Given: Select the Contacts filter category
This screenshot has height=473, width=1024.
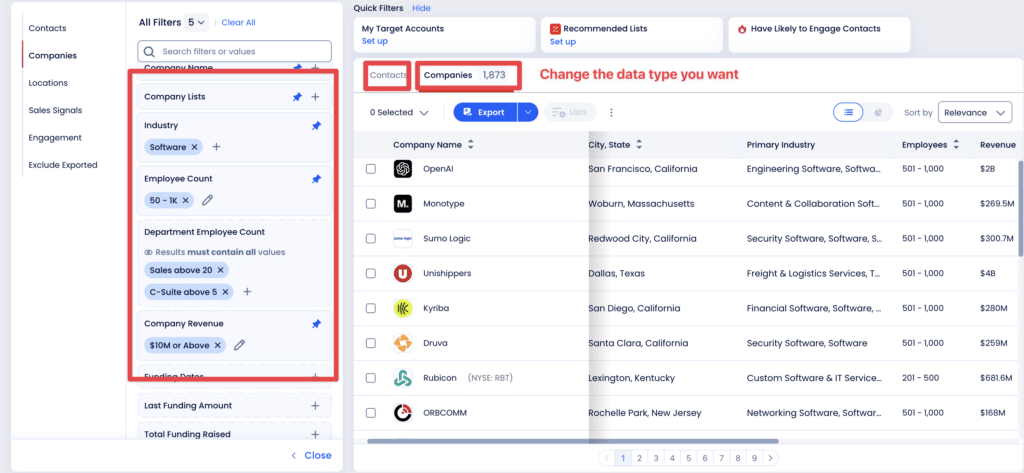Looking at the screenshot, I should click(48, 28).
